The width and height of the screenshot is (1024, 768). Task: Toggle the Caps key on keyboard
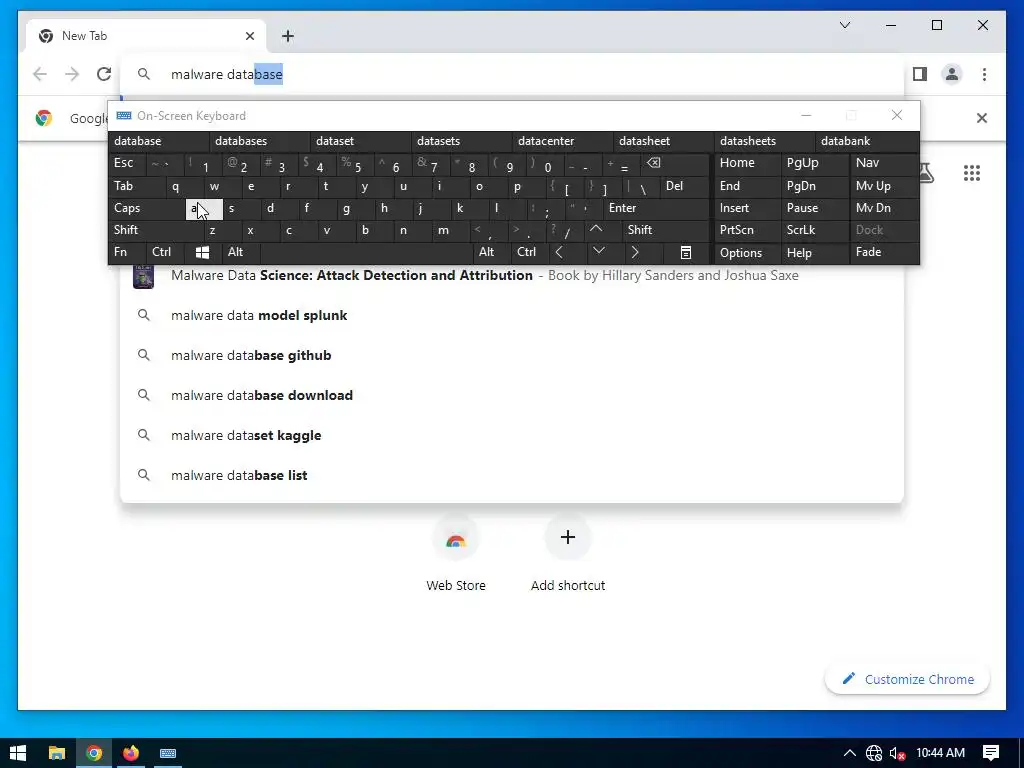click(147, 208)
